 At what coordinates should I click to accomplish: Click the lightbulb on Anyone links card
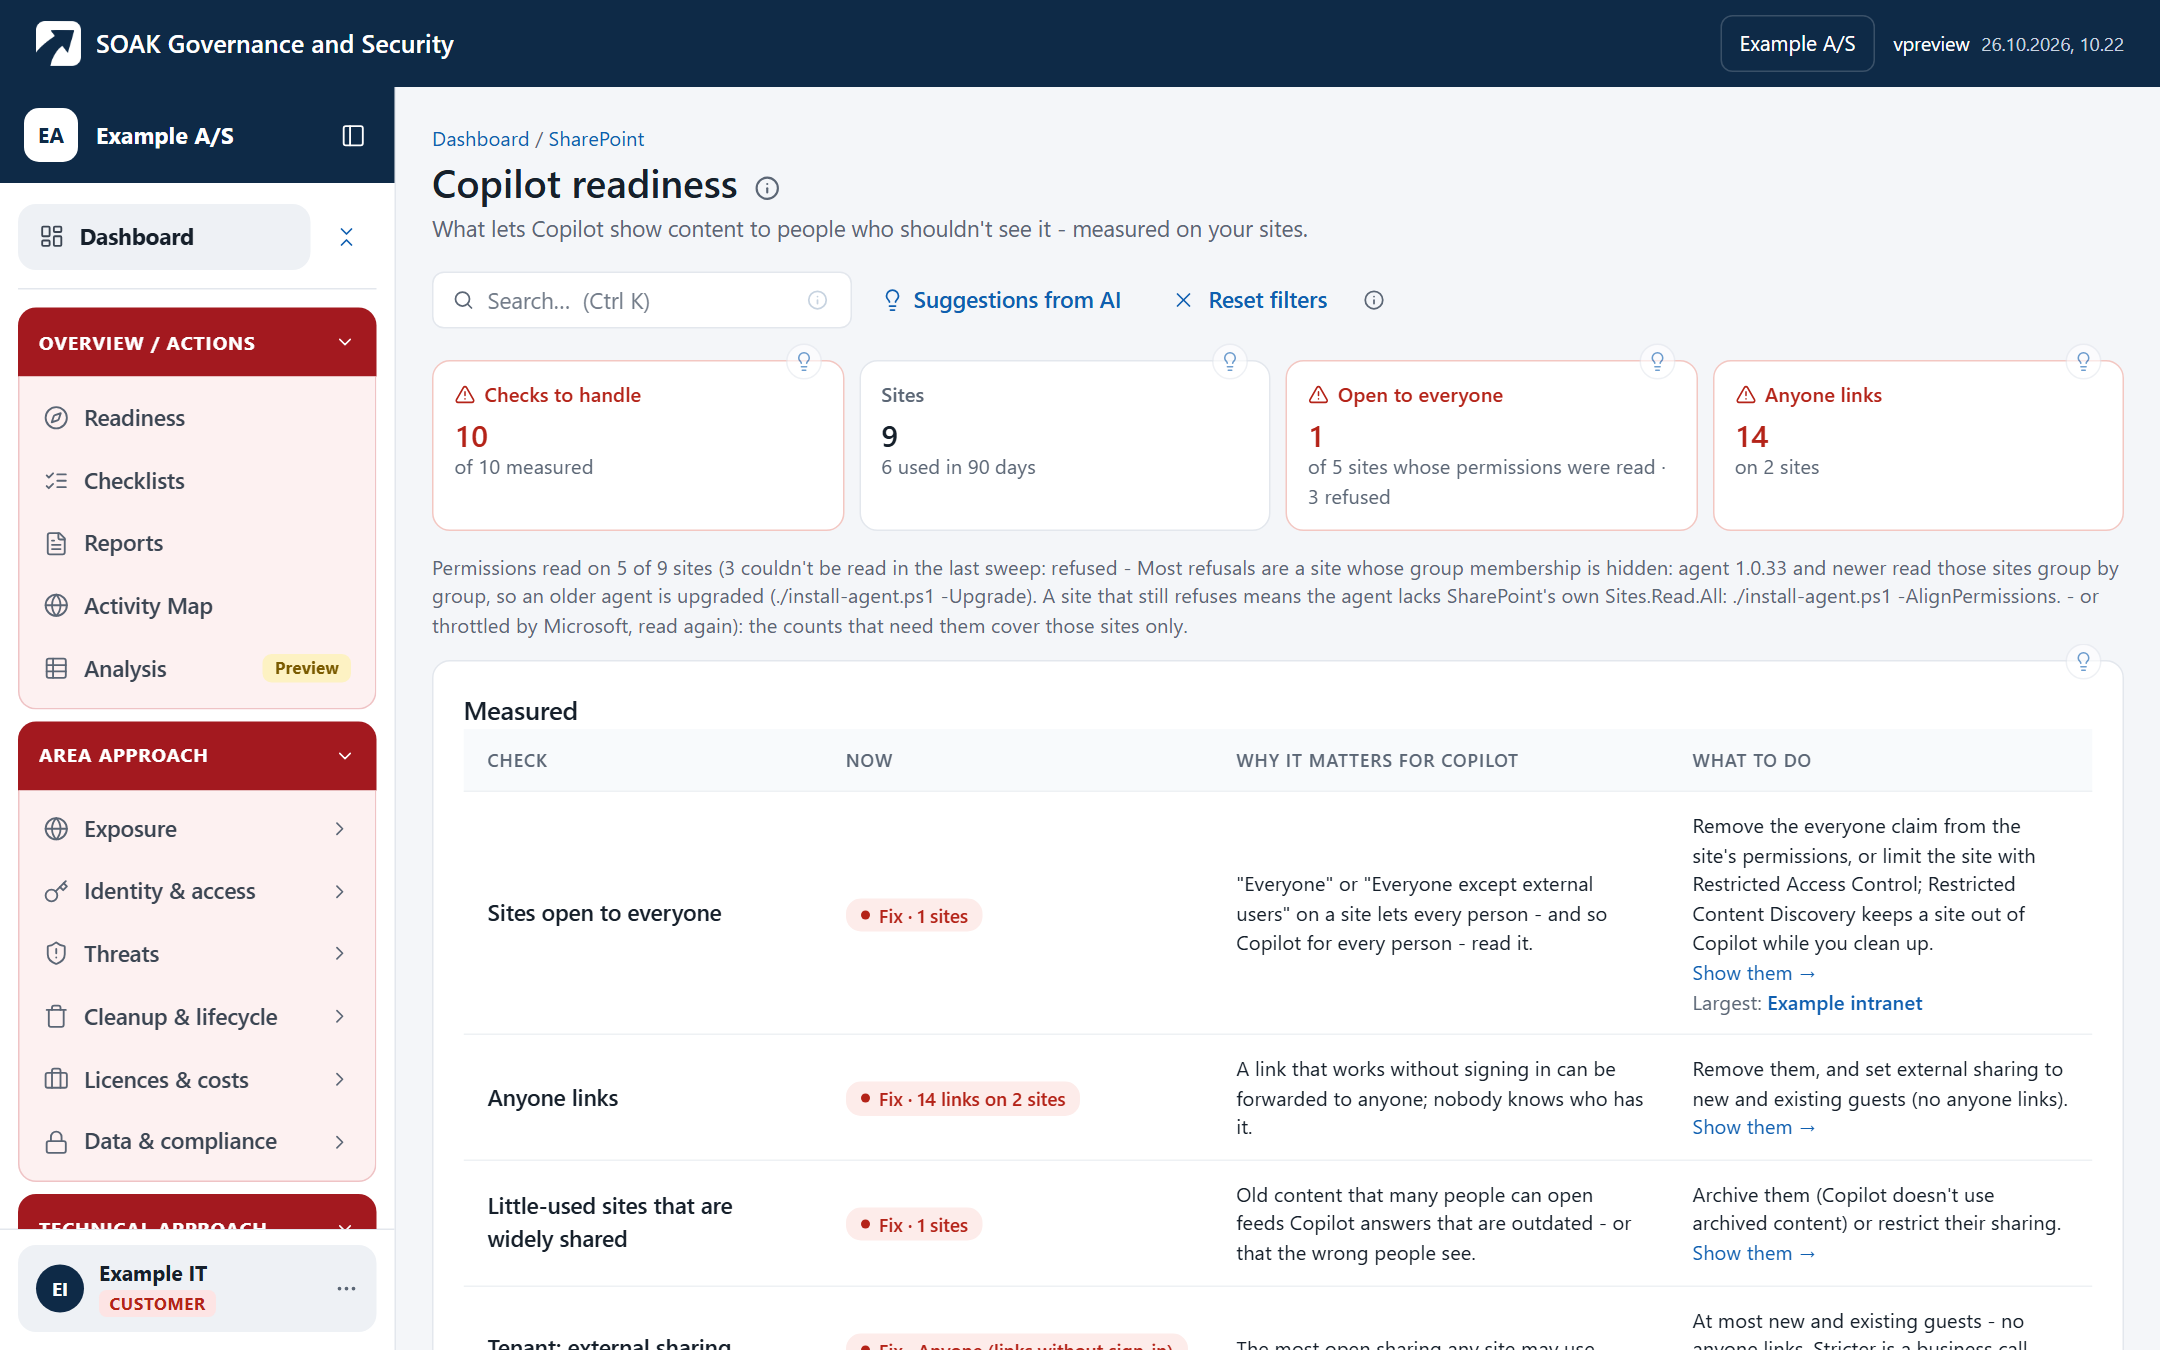[x=2083, y=362]
